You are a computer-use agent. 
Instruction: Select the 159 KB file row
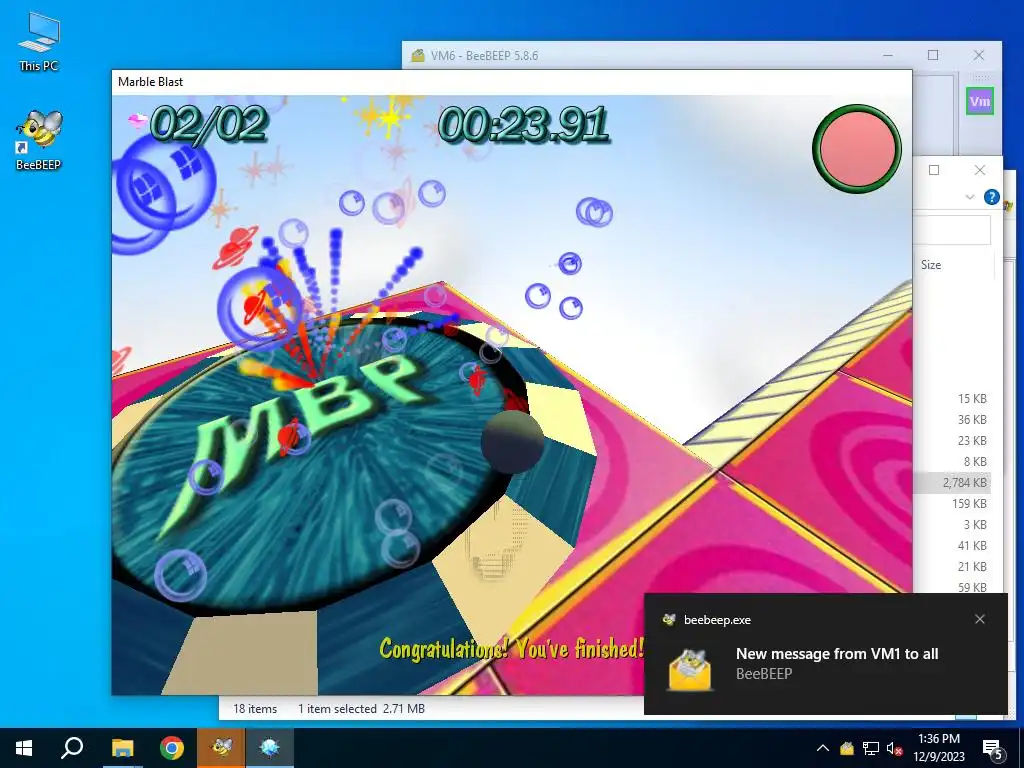tap(953, 504)
